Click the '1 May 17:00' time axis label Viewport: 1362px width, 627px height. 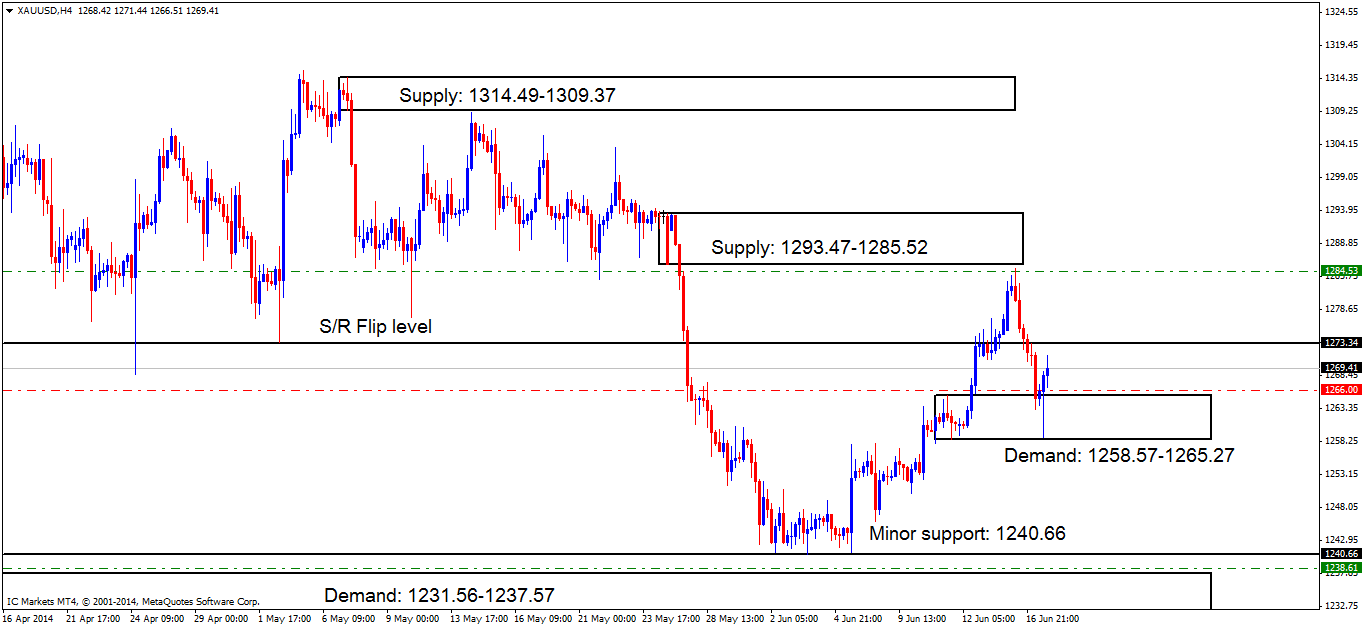pyautogui.click(x=286, y=619)
